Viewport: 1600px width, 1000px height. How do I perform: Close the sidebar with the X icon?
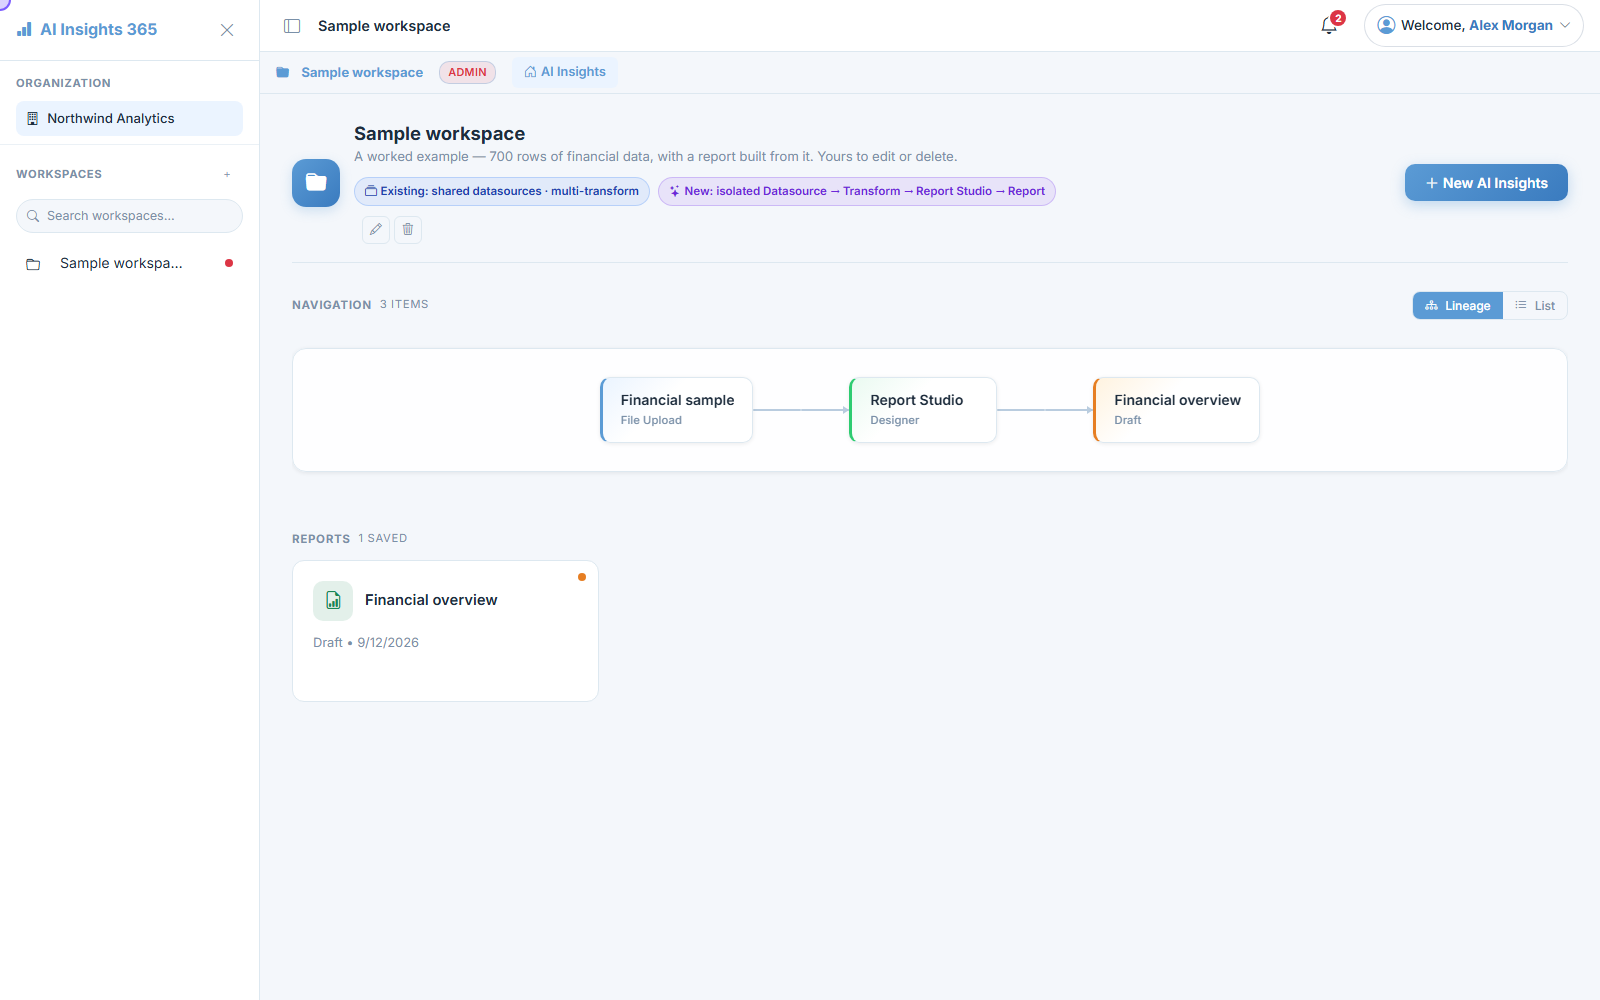click(x=227, y=30)
